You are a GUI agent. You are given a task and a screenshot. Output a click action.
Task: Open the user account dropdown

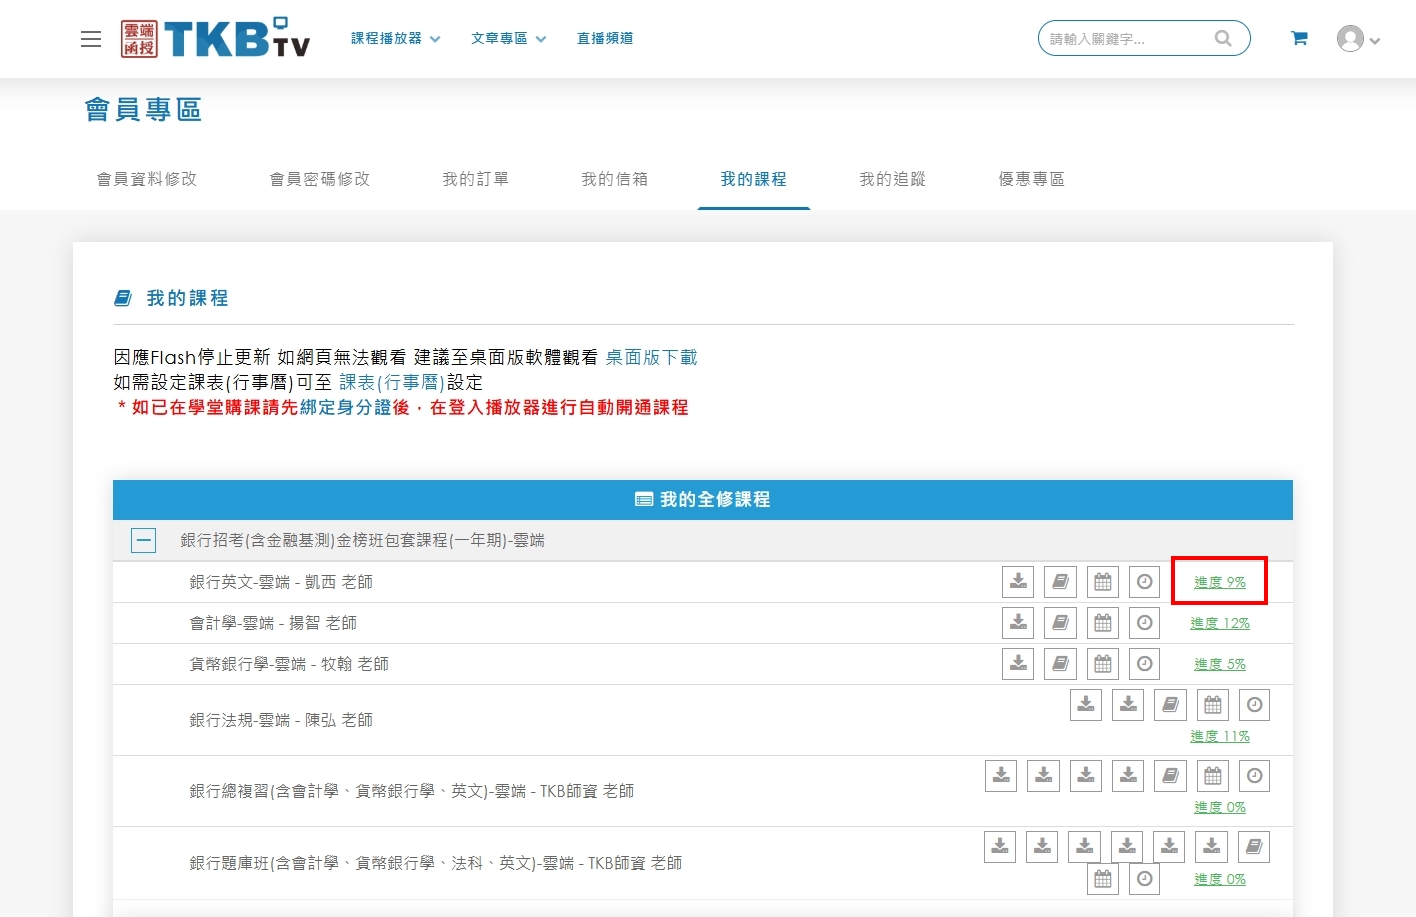click(x=1358, y=39)
